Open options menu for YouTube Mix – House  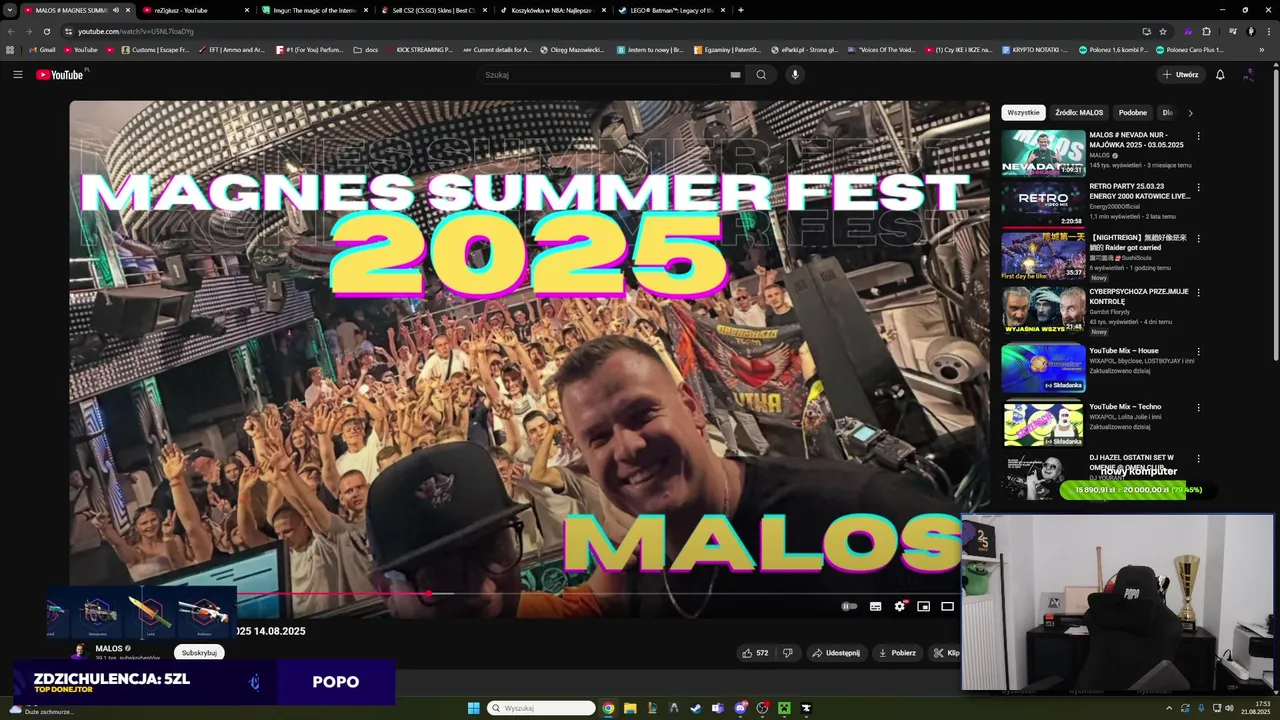point(1199,352)
